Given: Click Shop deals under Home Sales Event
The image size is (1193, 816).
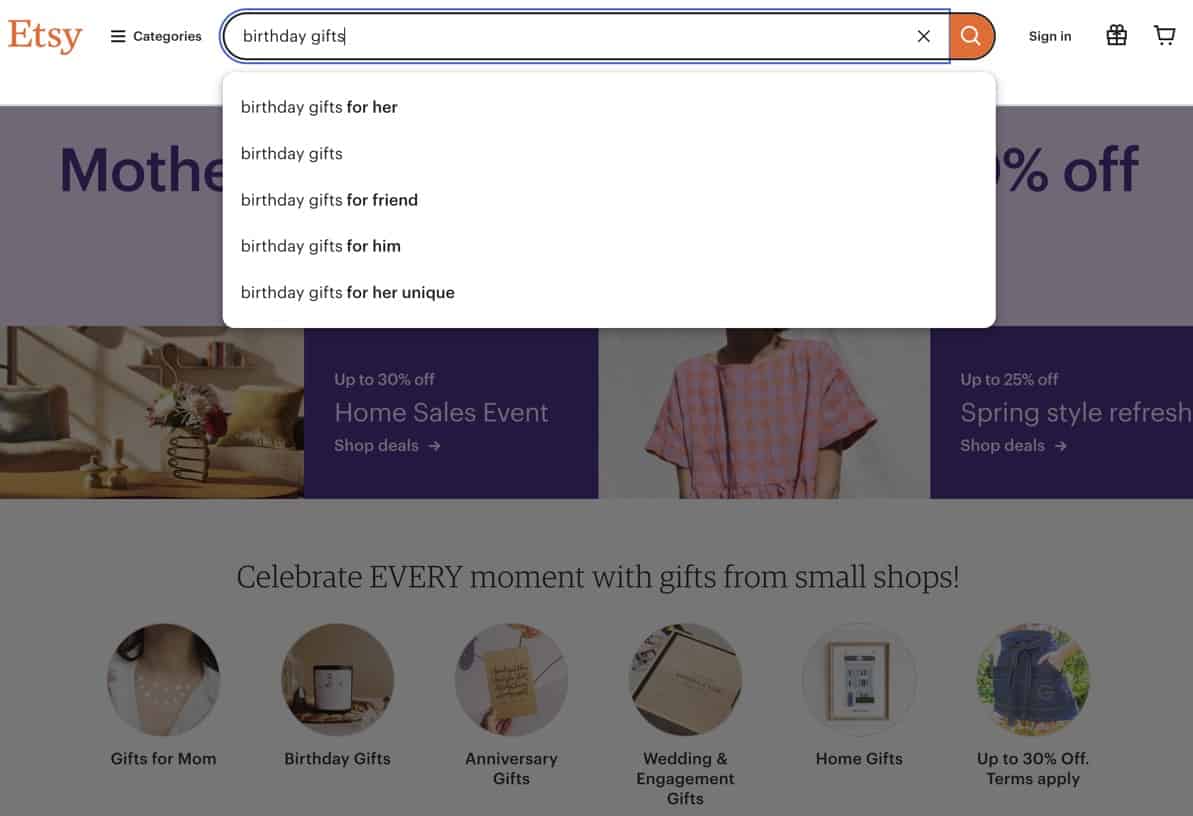Looking at the screenshot, I should click(377, 446).
